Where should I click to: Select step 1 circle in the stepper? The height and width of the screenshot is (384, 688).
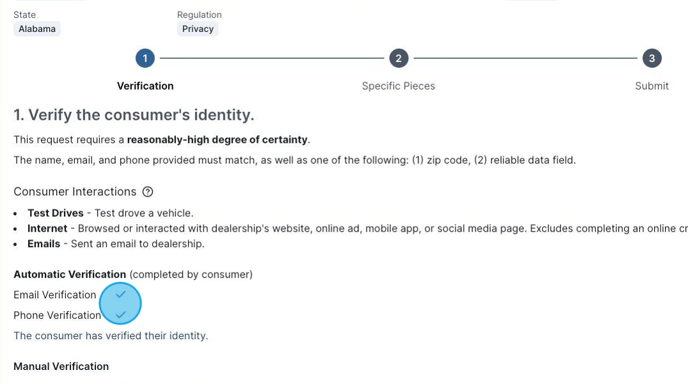(x=145, y=58)
